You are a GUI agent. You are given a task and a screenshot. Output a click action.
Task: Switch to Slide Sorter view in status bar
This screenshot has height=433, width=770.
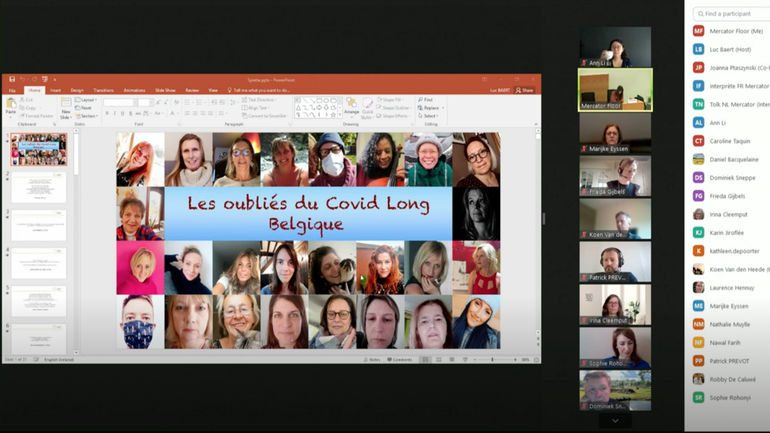437,359
